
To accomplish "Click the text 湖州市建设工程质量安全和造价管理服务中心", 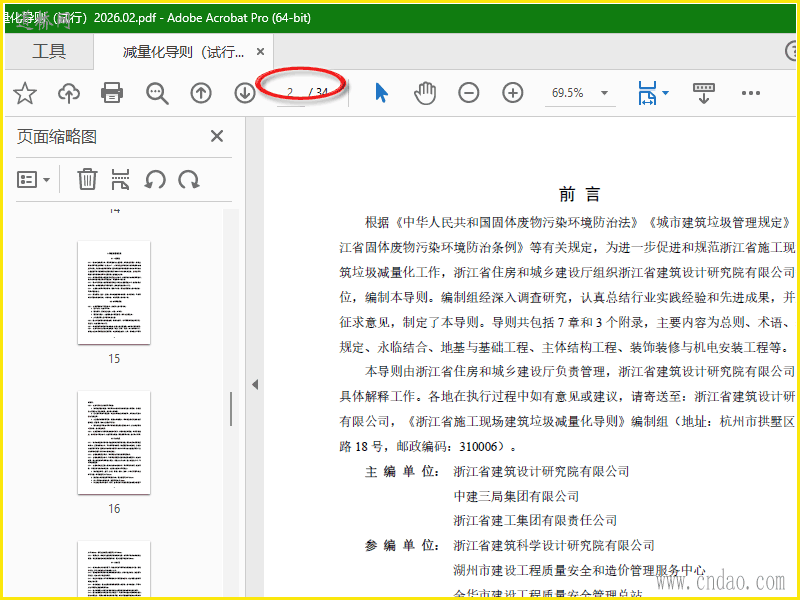I will [x=579, y=570].
